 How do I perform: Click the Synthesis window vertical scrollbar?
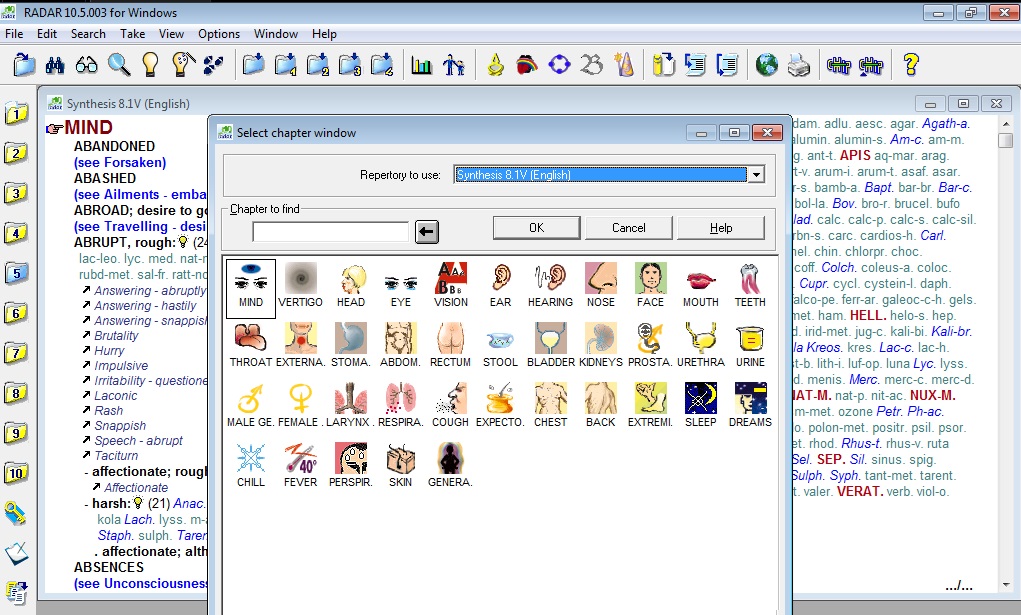[x=1006, y=355]
